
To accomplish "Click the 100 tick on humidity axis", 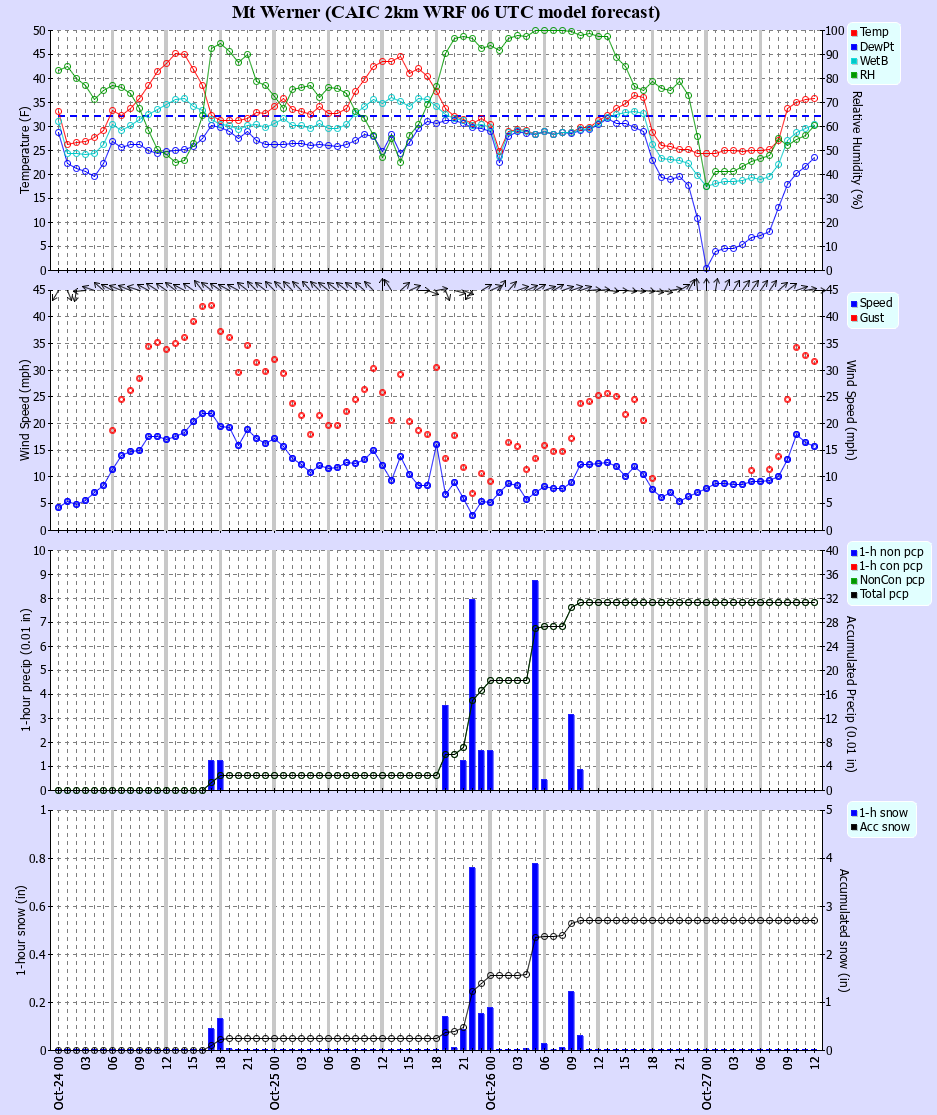I will click(x=835, y=31).
